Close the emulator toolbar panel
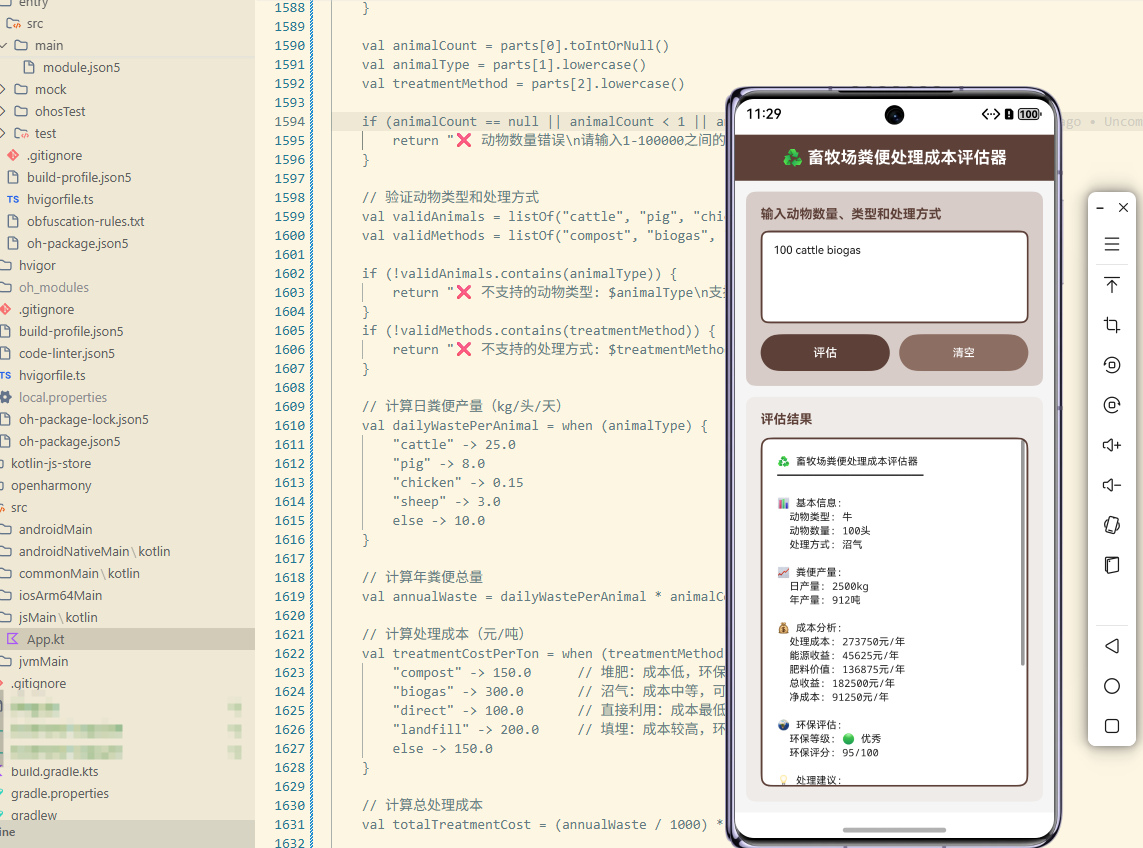This screenshot has height=848, width=1143. tap(1123, 208)
